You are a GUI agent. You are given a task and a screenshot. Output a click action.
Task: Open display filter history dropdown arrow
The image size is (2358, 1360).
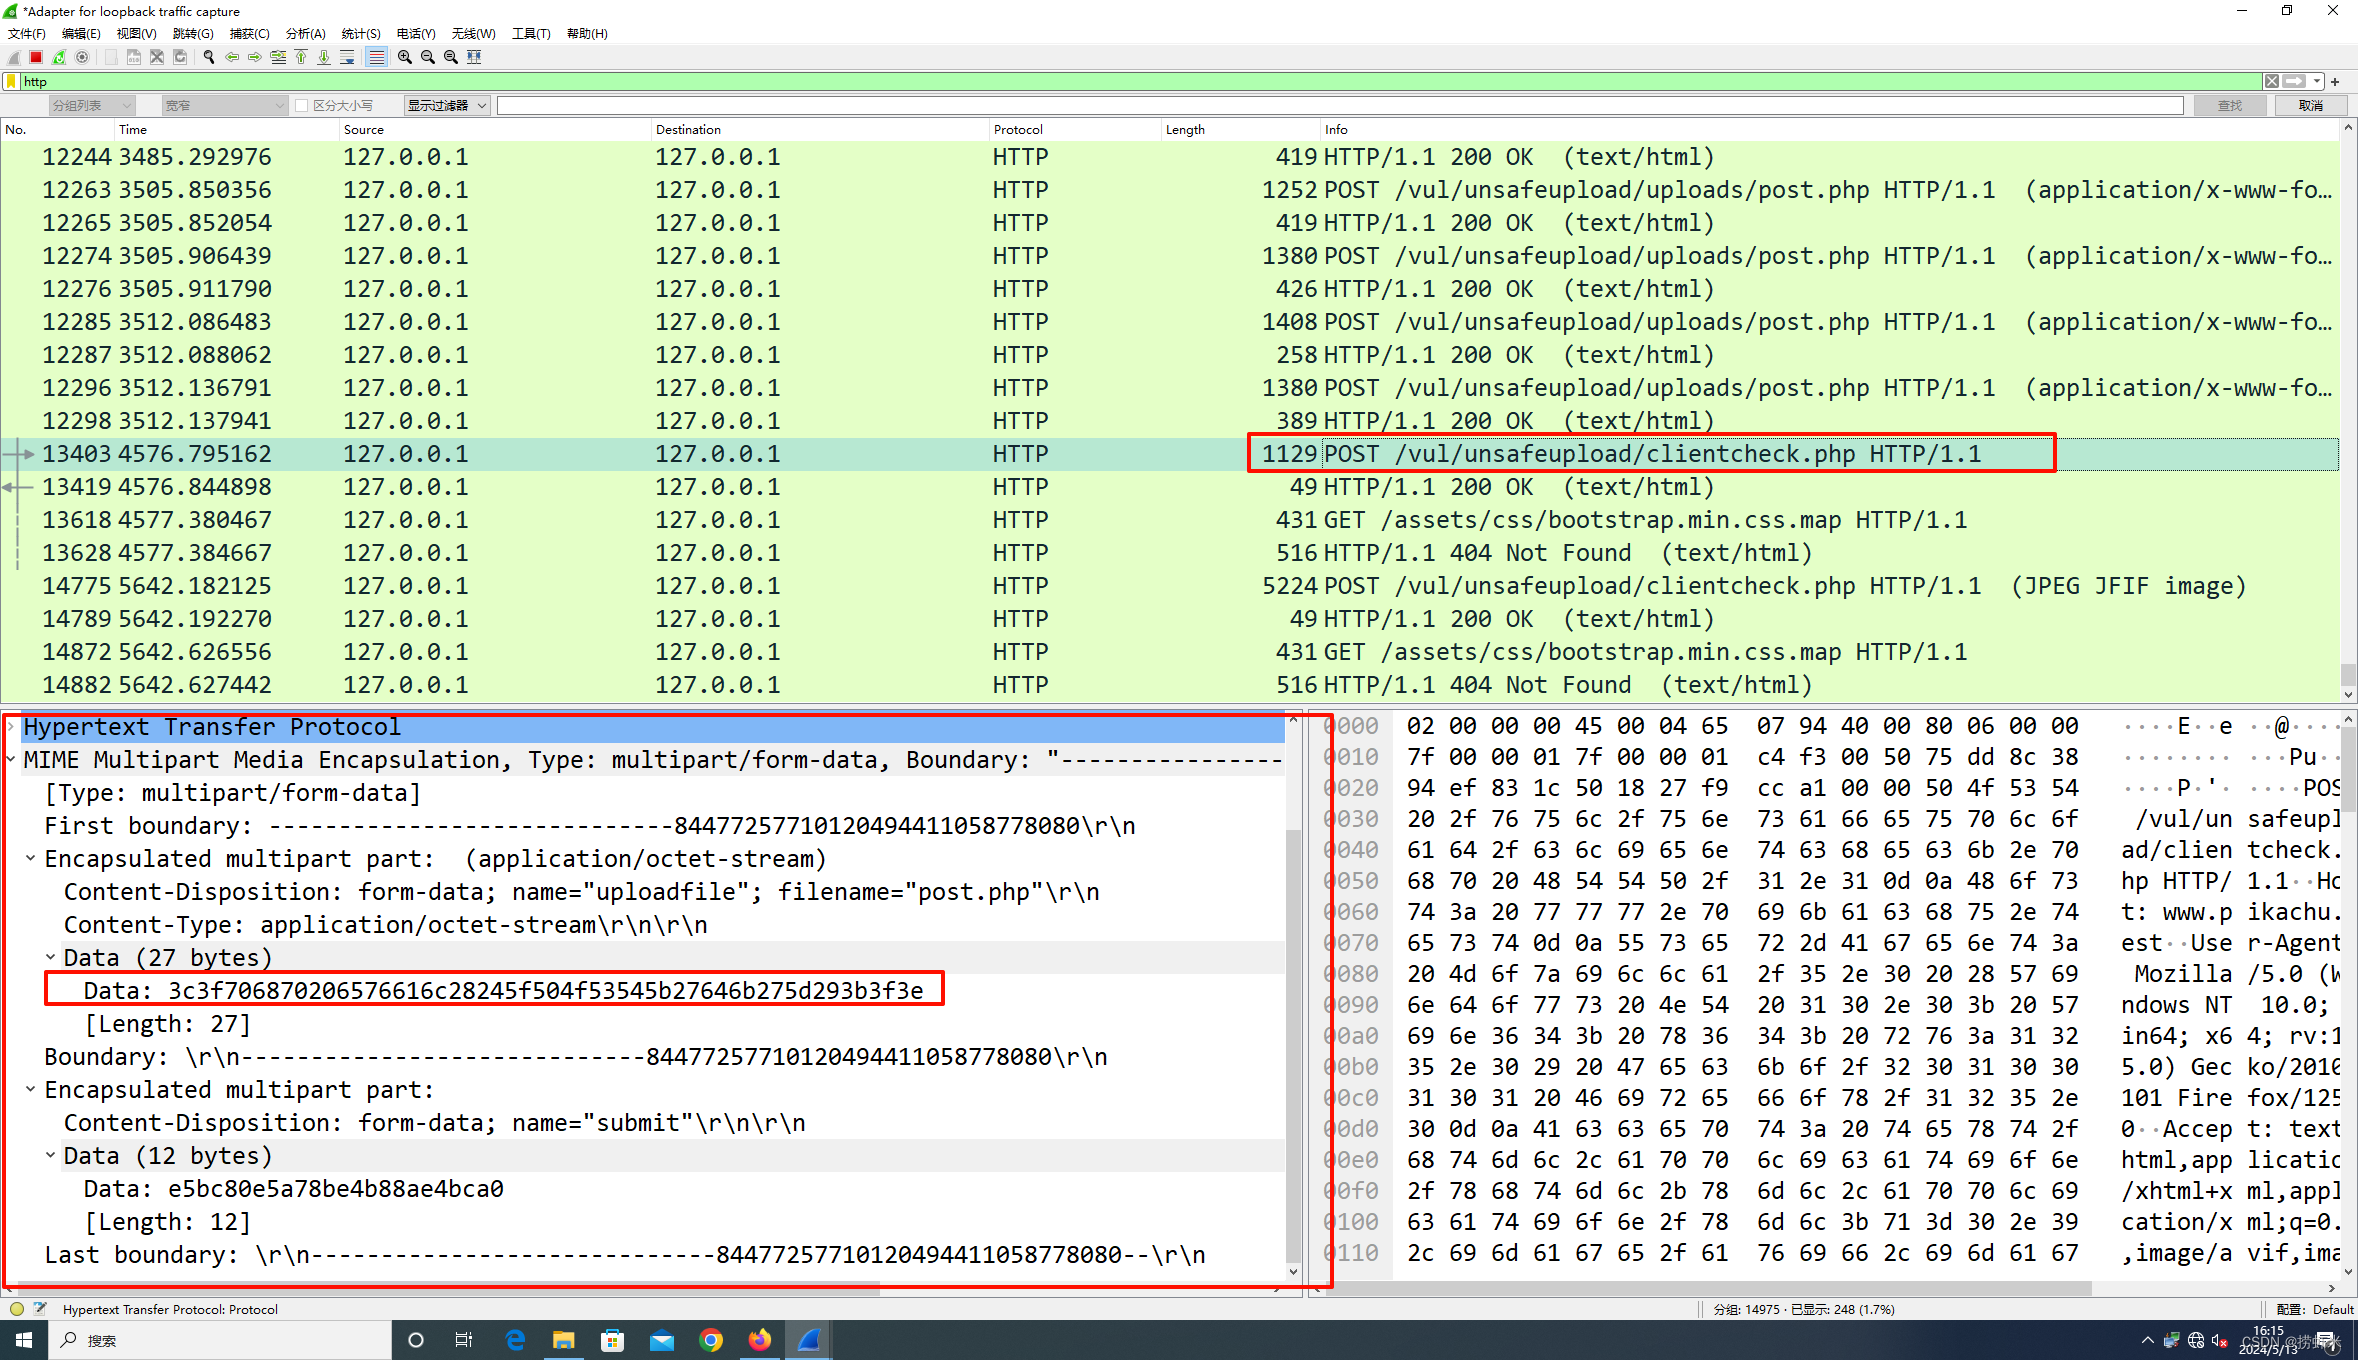click(2317, 82)
